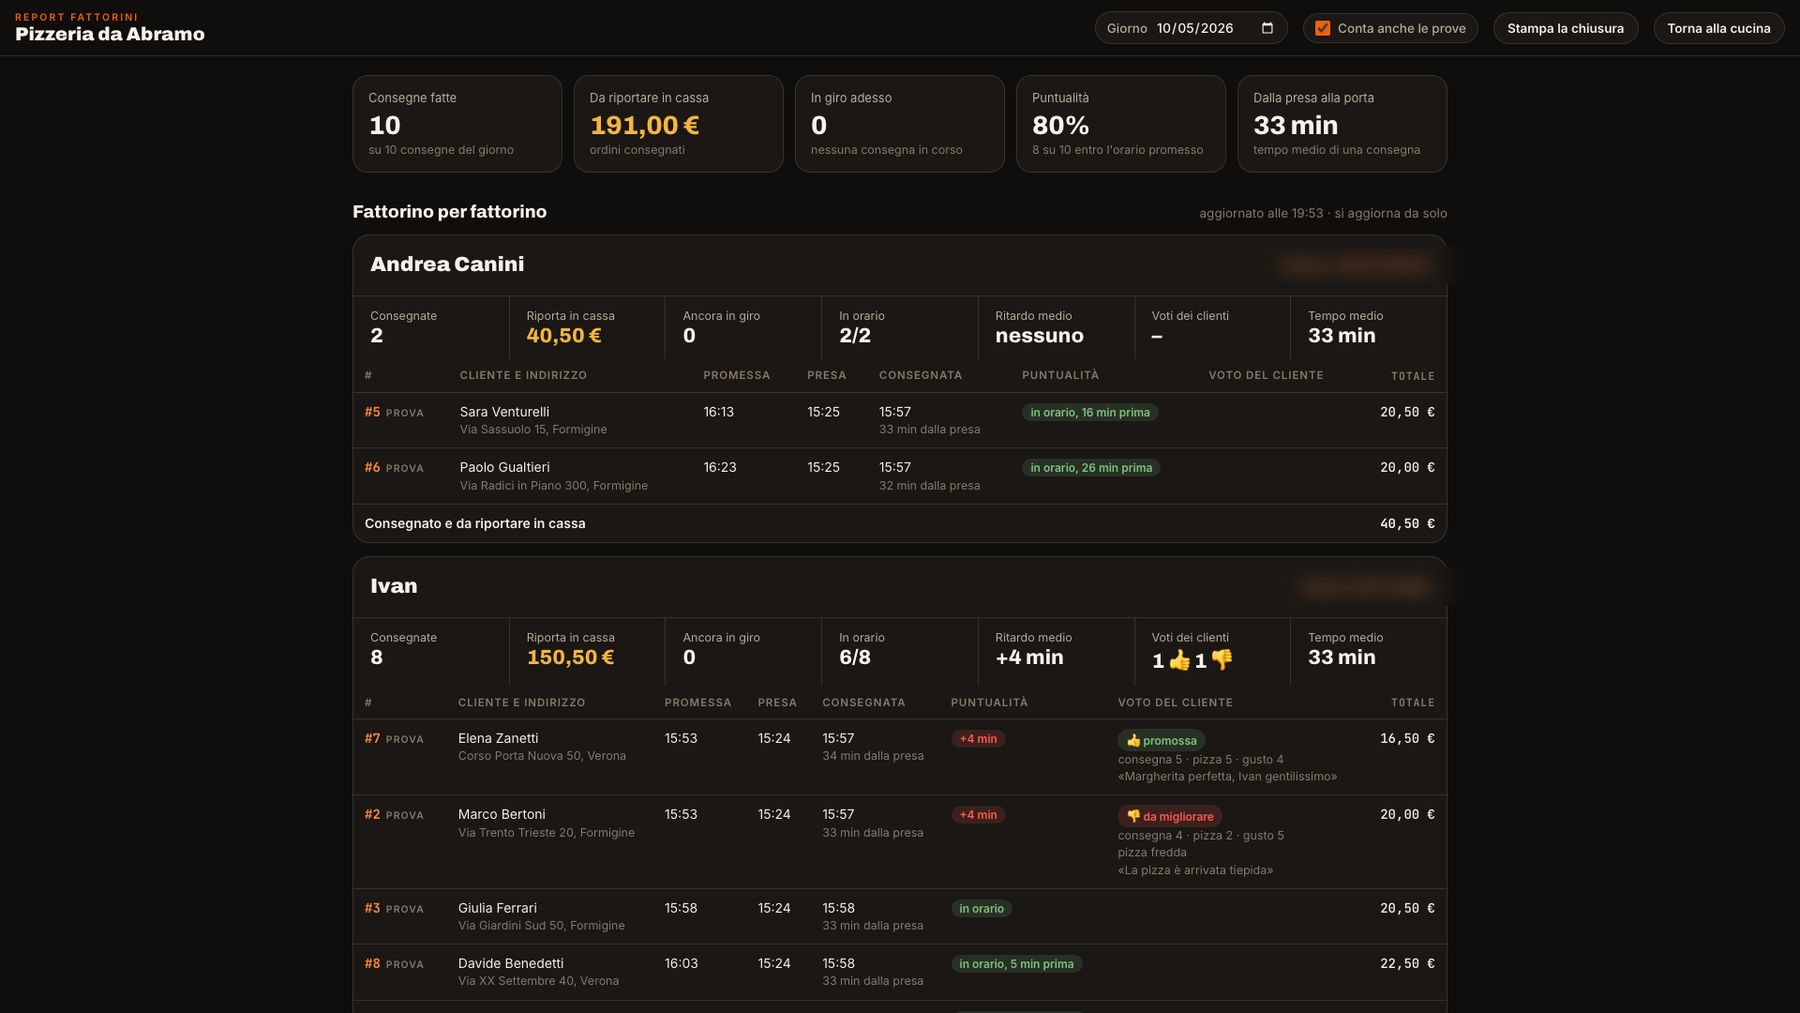Screen dimensions: 1800x1013
Task: Click order number #5 of Sara Venturelli
Action: coord(372,412)
